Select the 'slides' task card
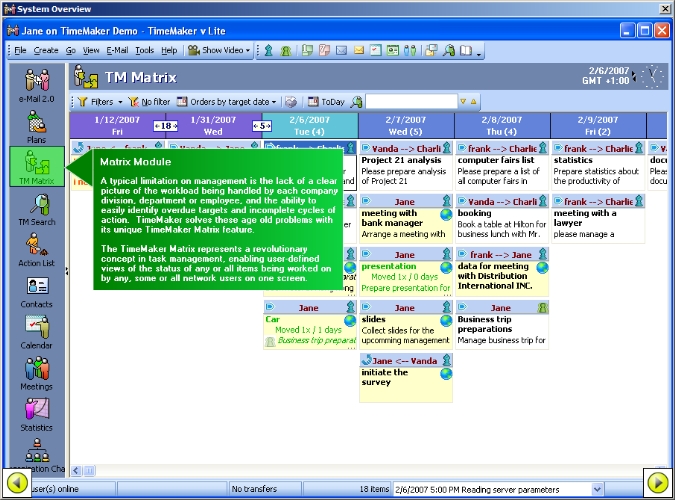The width and height of the screenshot is (675, 500). pos(406,325)
